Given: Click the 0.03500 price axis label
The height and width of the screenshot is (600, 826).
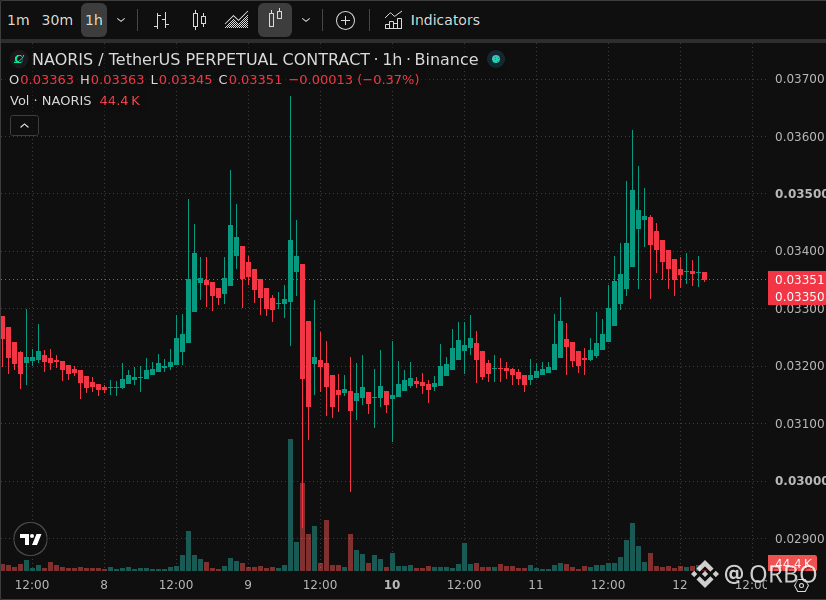Looking at the screenshot, I should click(x=800, y=194).
